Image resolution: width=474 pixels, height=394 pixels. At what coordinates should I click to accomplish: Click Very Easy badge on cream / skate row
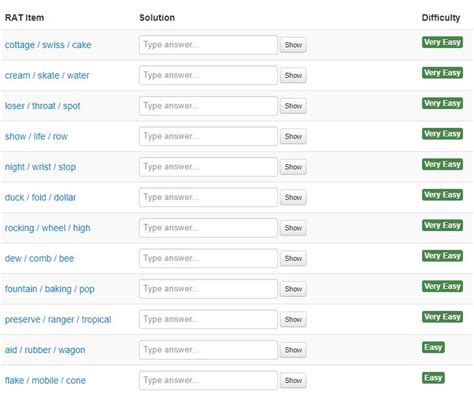coord(442,73)
